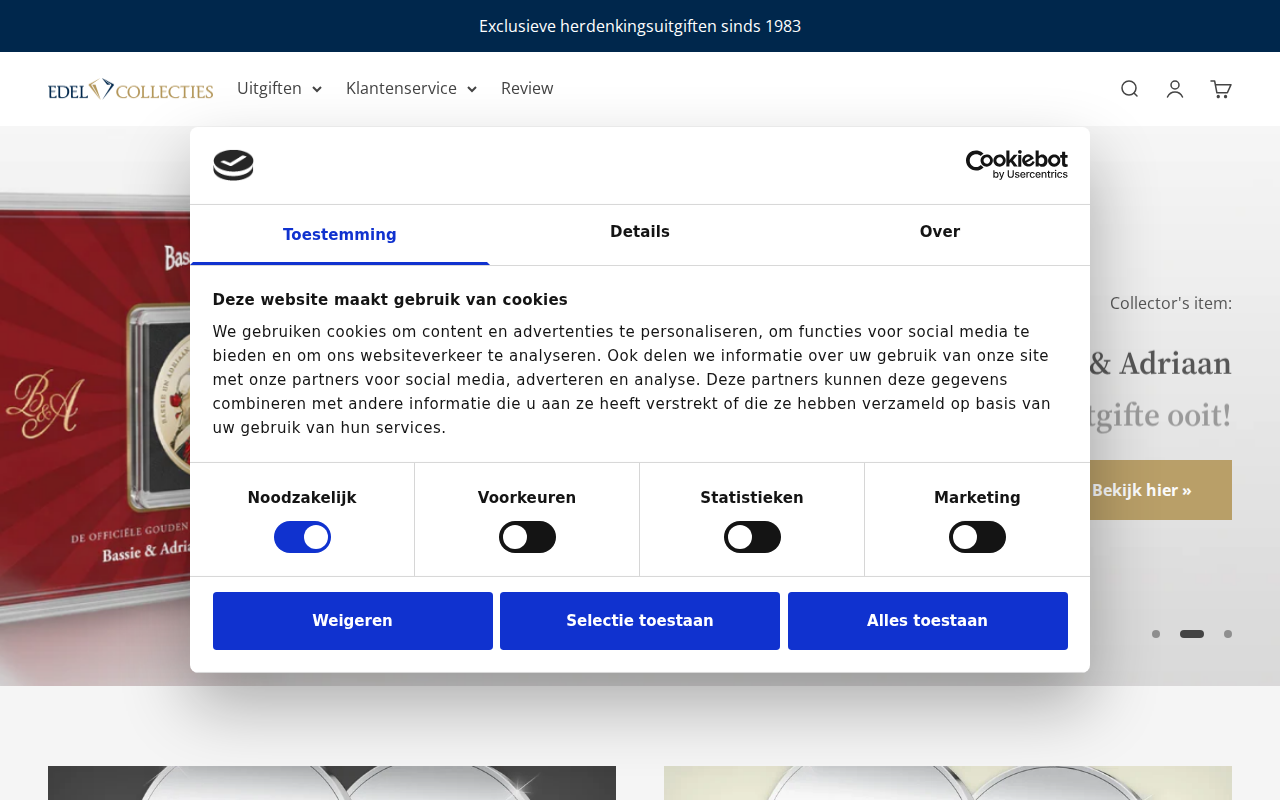Enable the Marketing cookie switch
1280x800 pixels.
point(977,537)
